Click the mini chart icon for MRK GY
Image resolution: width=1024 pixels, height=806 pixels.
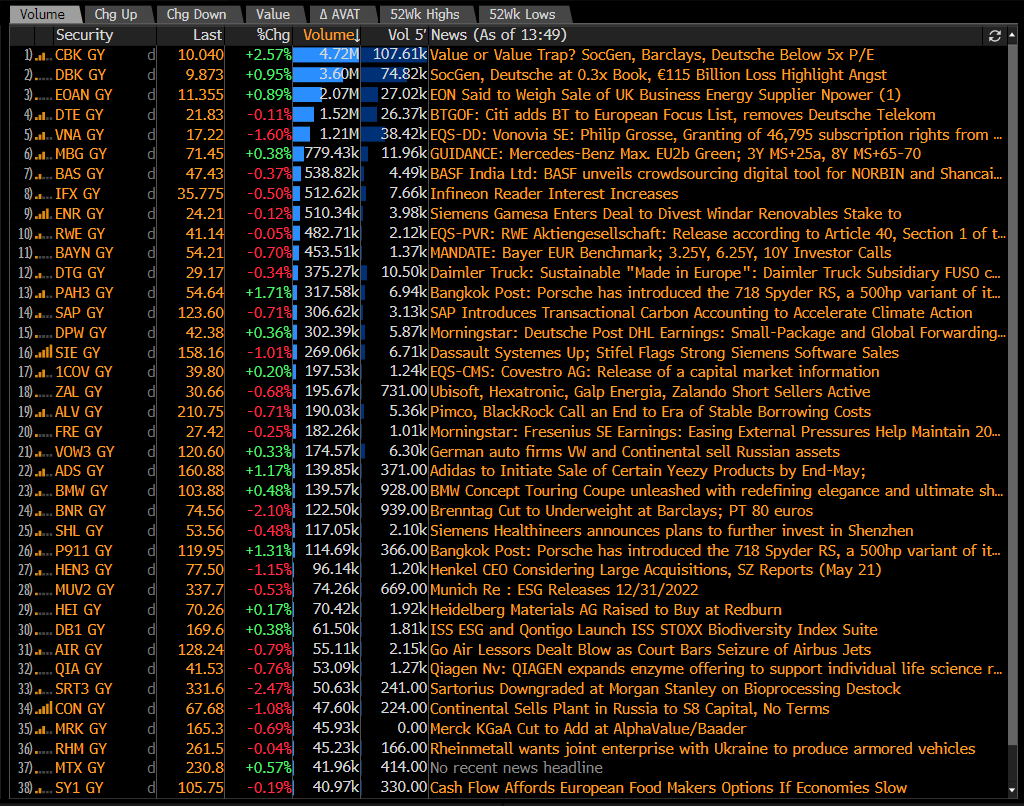click(44, 730)
